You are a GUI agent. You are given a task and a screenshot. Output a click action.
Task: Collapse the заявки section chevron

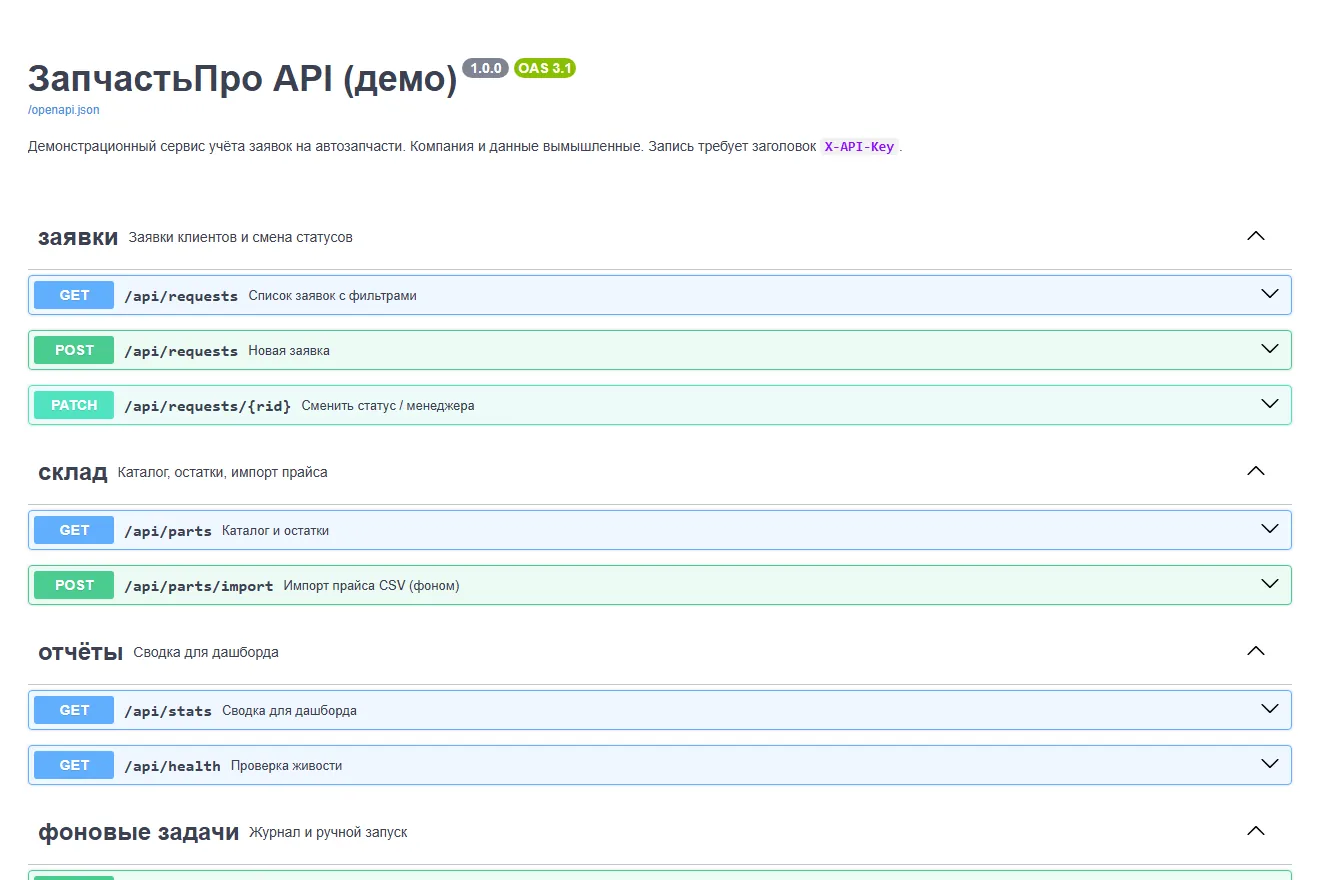coord(1256,236)
